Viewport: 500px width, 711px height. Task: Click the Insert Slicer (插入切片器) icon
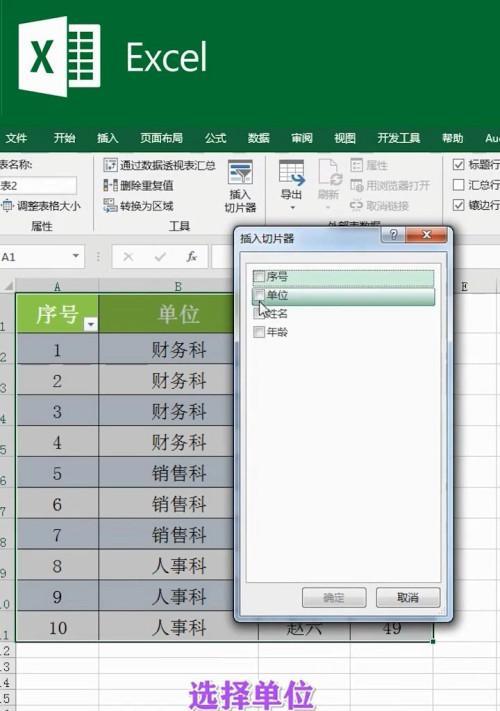coord(240,173)
